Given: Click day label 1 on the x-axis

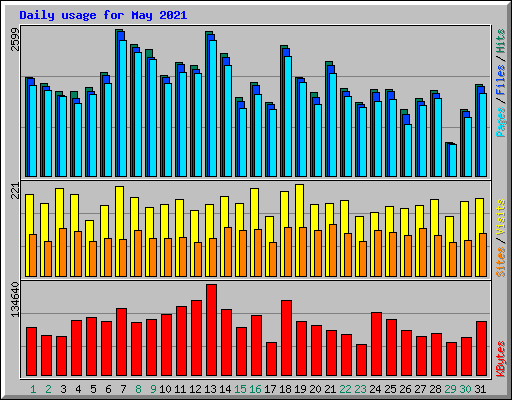Looking at the screenshot, I should 33,389.
